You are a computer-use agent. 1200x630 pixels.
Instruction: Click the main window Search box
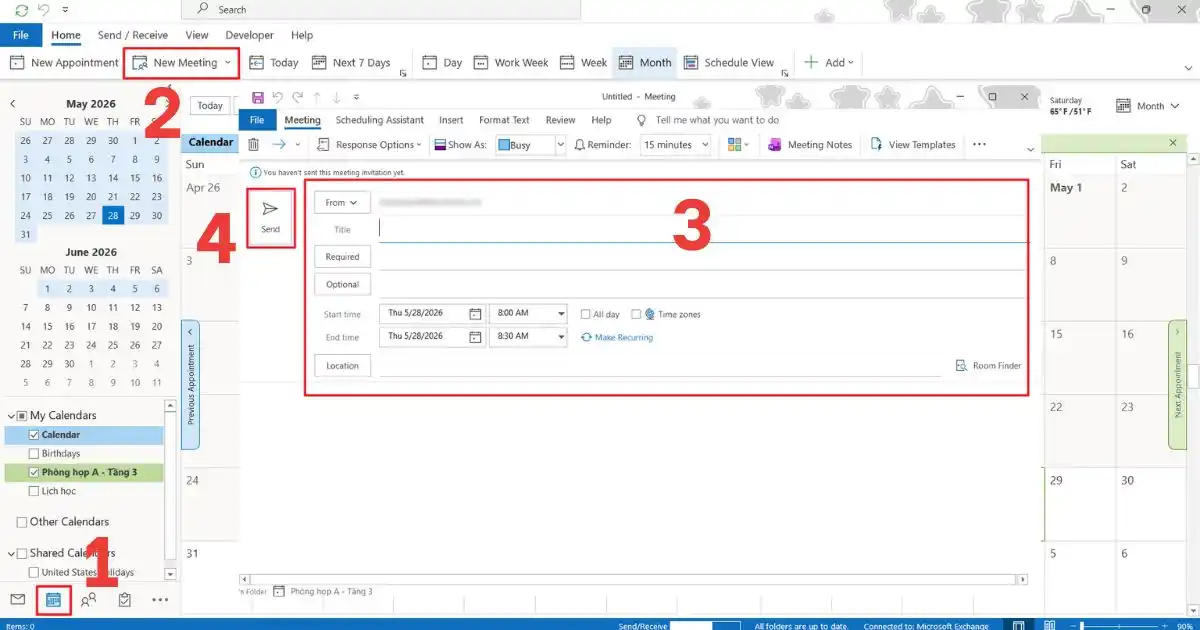380,9
